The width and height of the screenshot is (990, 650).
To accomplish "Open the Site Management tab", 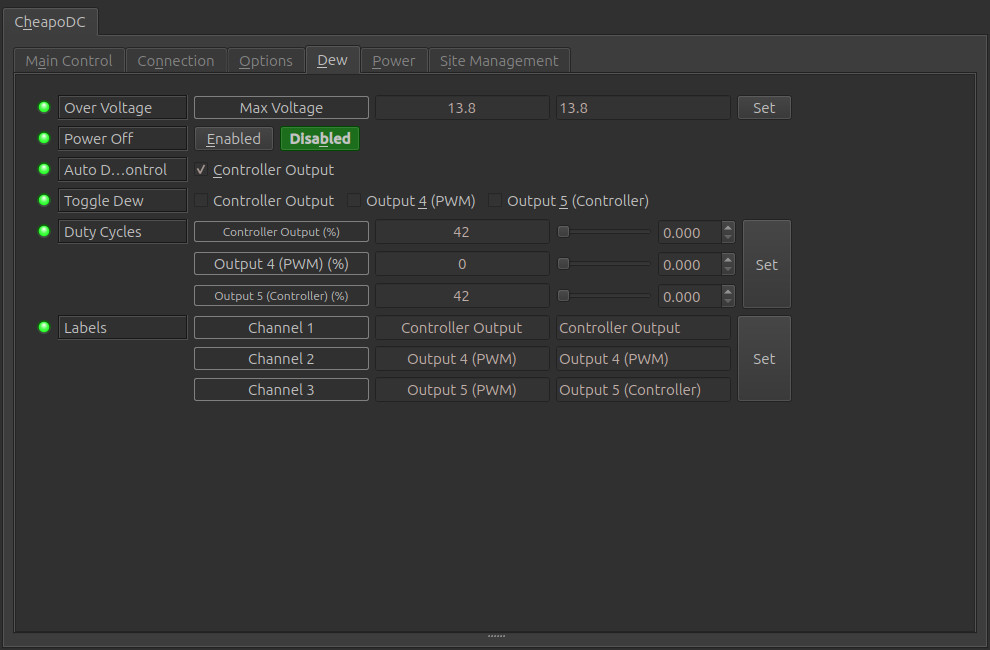I will coord(499,61).
